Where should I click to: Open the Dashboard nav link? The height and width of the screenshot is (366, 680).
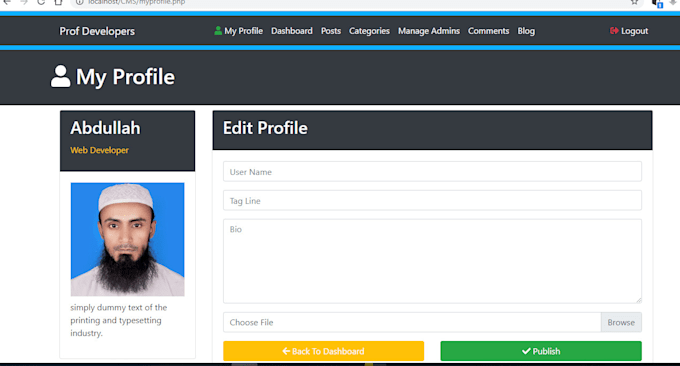click(x=292, y=31)
